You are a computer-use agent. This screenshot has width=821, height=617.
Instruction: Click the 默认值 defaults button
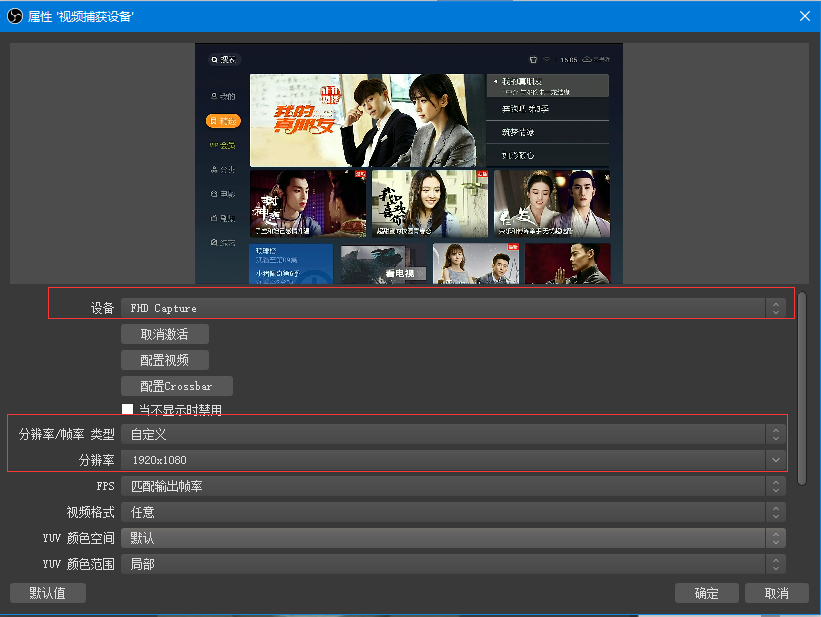pyautogui.click(x=48, y=593)
